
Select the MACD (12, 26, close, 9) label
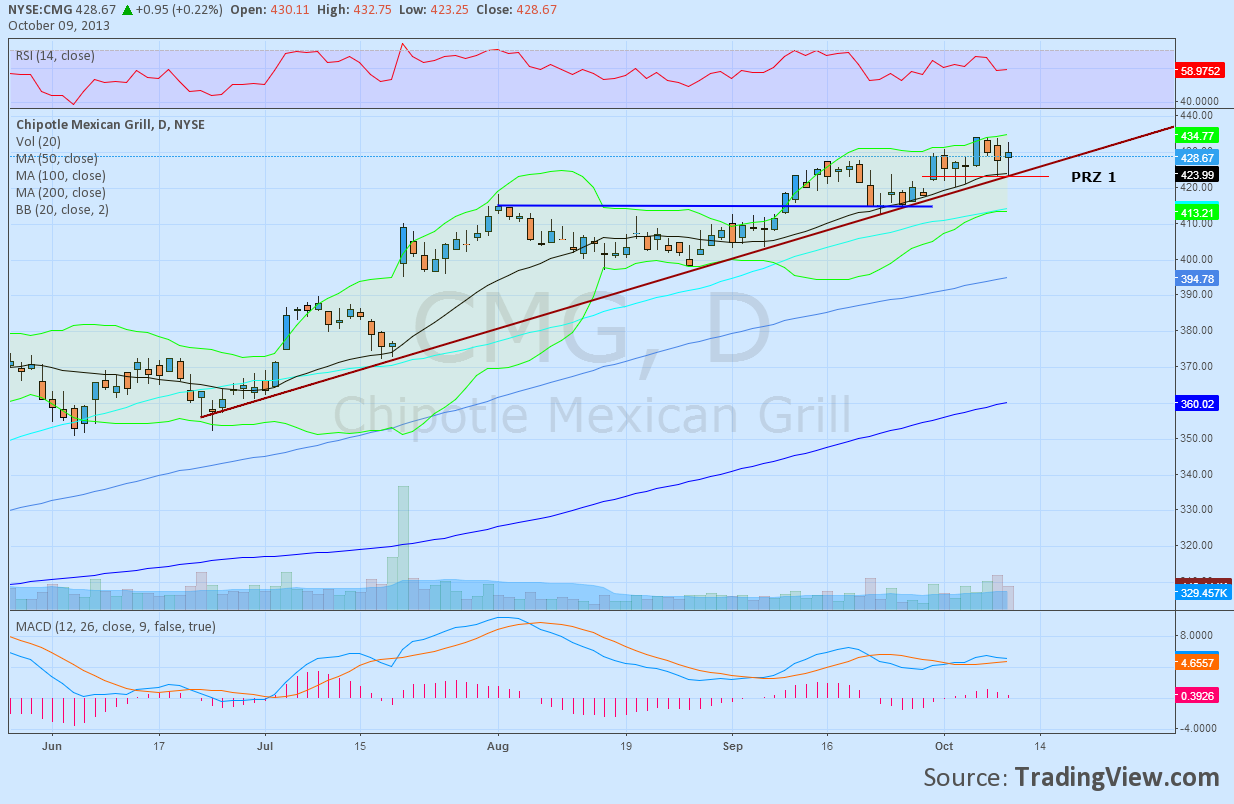(x=115, y=627)
